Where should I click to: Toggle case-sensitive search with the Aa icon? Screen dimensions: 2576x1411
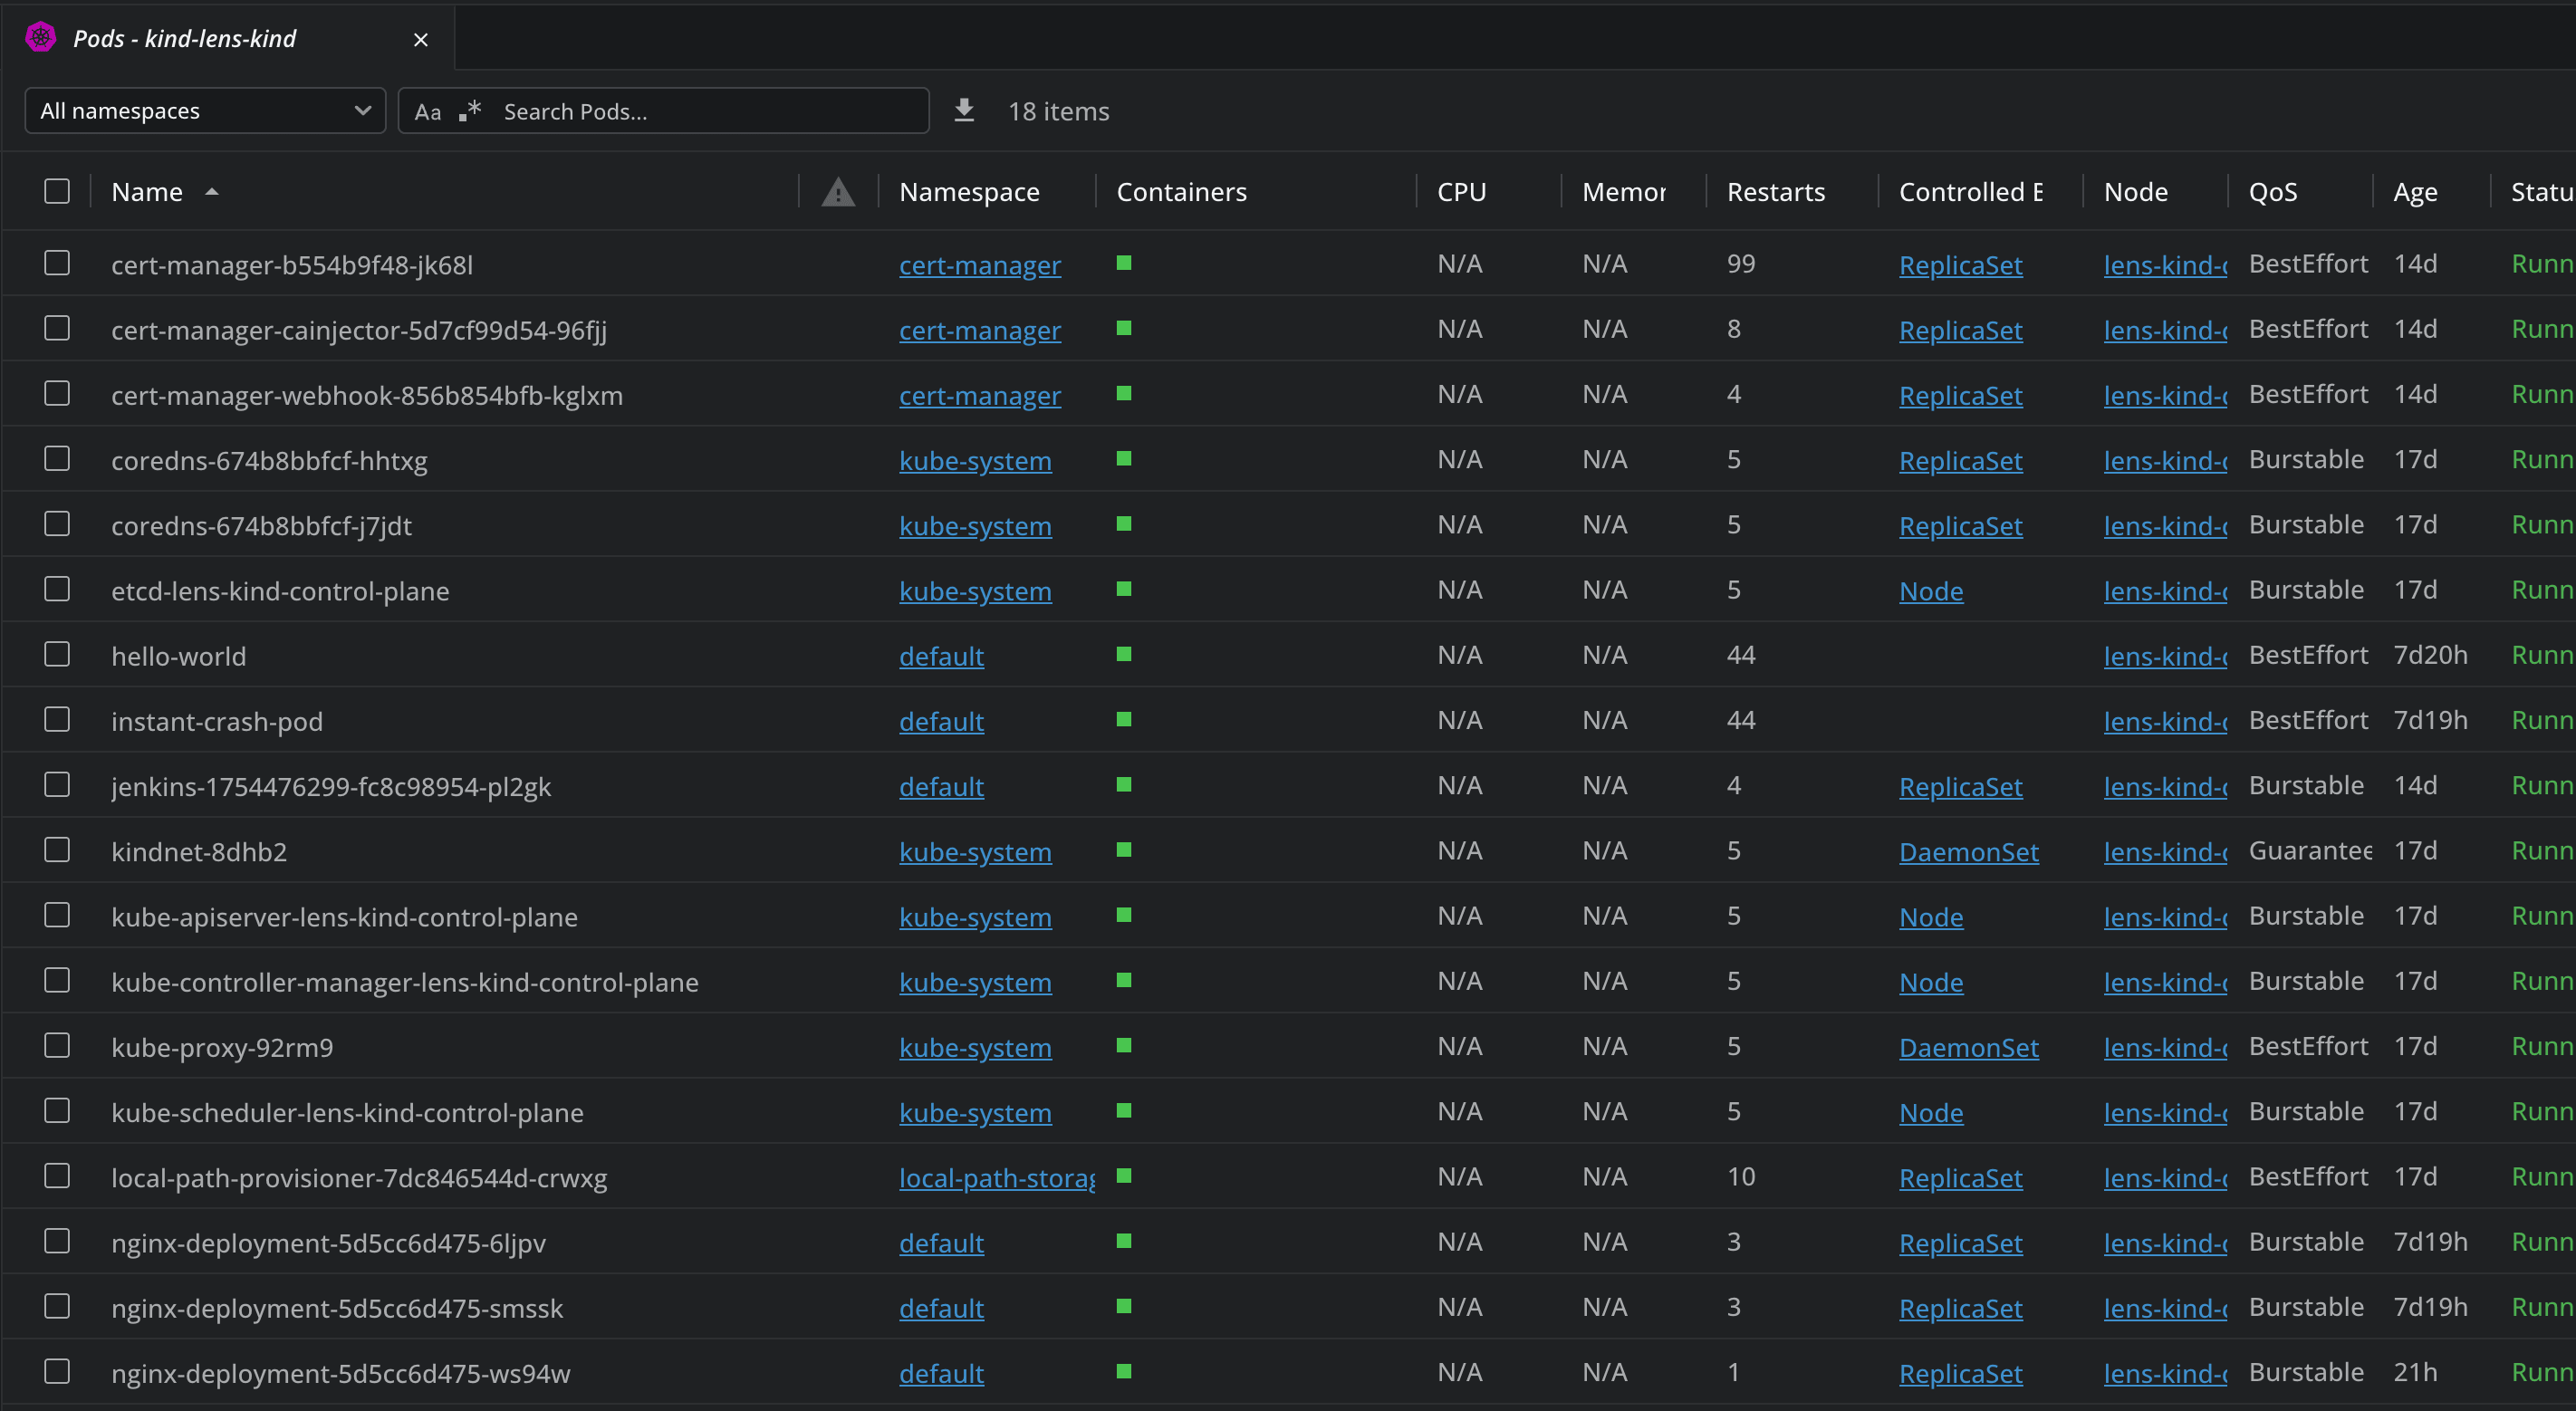coord(428,111)
